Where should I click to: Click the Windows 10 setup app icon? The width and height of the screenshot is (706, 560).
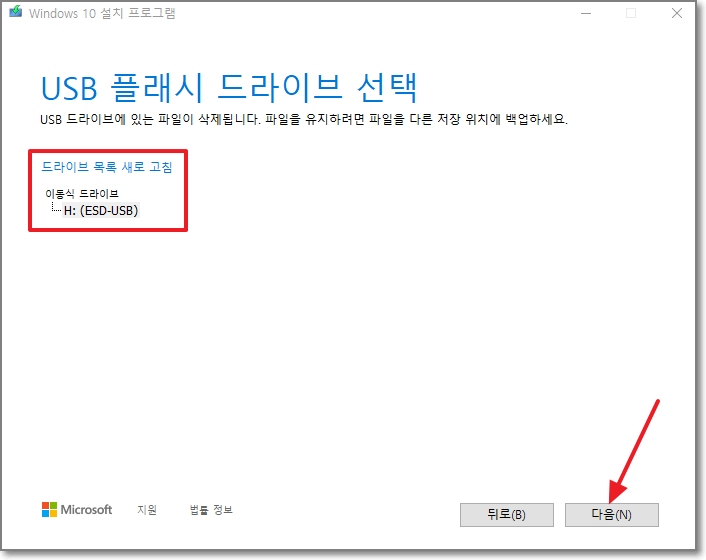click(16, 11)
